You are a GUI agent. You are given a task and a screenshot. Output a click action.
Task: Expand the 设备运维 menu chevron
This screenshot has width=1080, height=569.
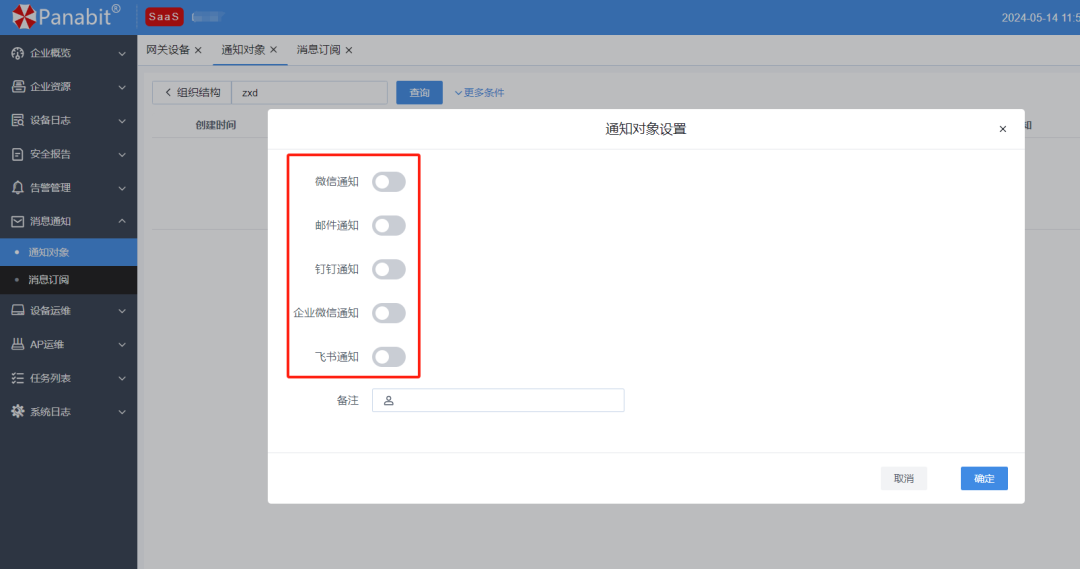click(x=122, y=311)
